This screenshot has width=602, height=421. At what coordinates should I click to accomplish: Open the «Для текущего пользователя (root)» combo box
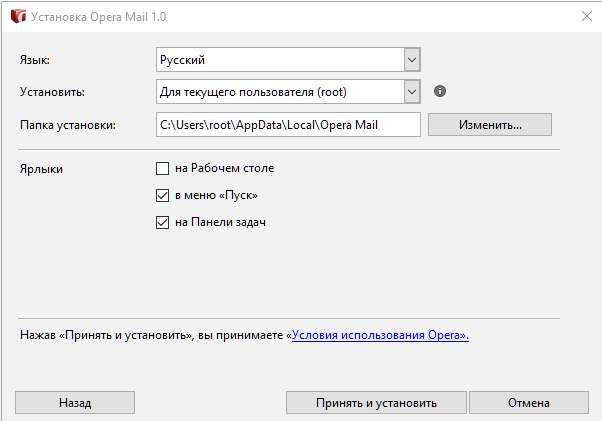tap(288, 92)
